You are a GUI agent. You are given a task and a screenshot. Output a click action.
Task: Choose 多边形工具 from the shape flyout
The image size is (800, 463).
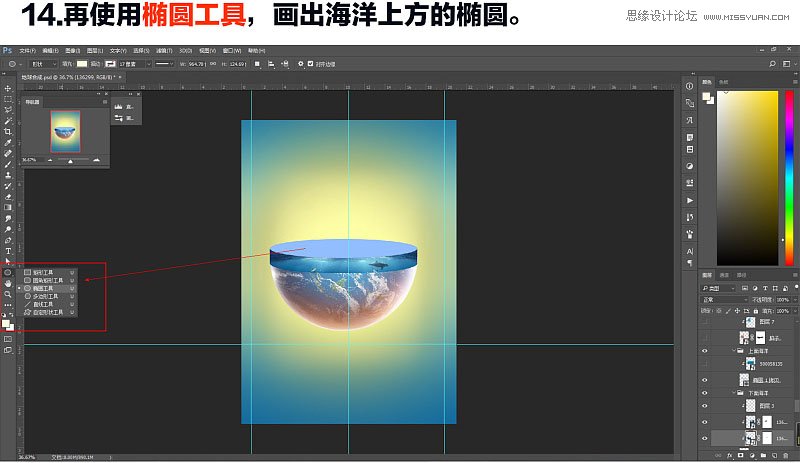pyautogui.click(x=47, y=296)
